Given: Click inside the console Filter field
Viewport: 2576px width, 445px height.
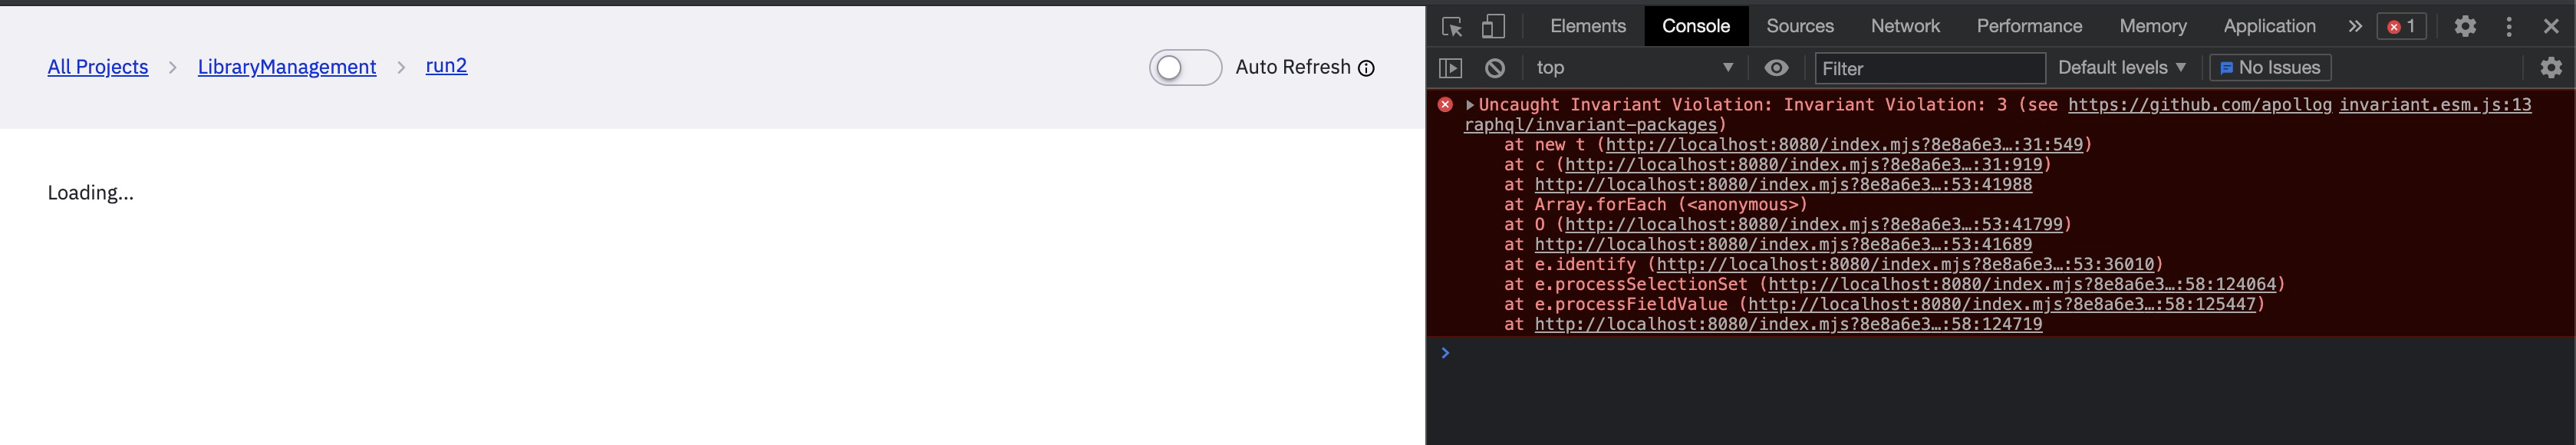Looking at the screenshot, I should coord(1930,68).
